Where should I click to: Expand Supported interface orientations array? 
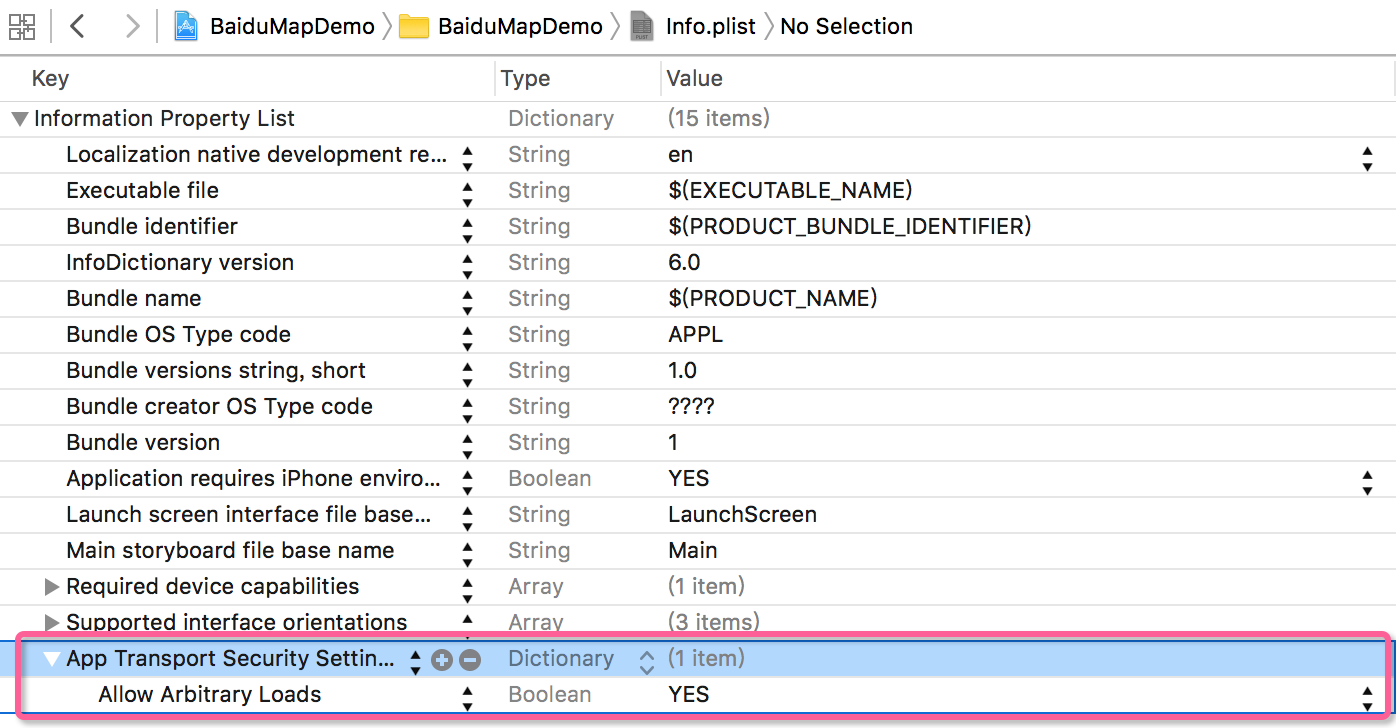click(52, 623)
